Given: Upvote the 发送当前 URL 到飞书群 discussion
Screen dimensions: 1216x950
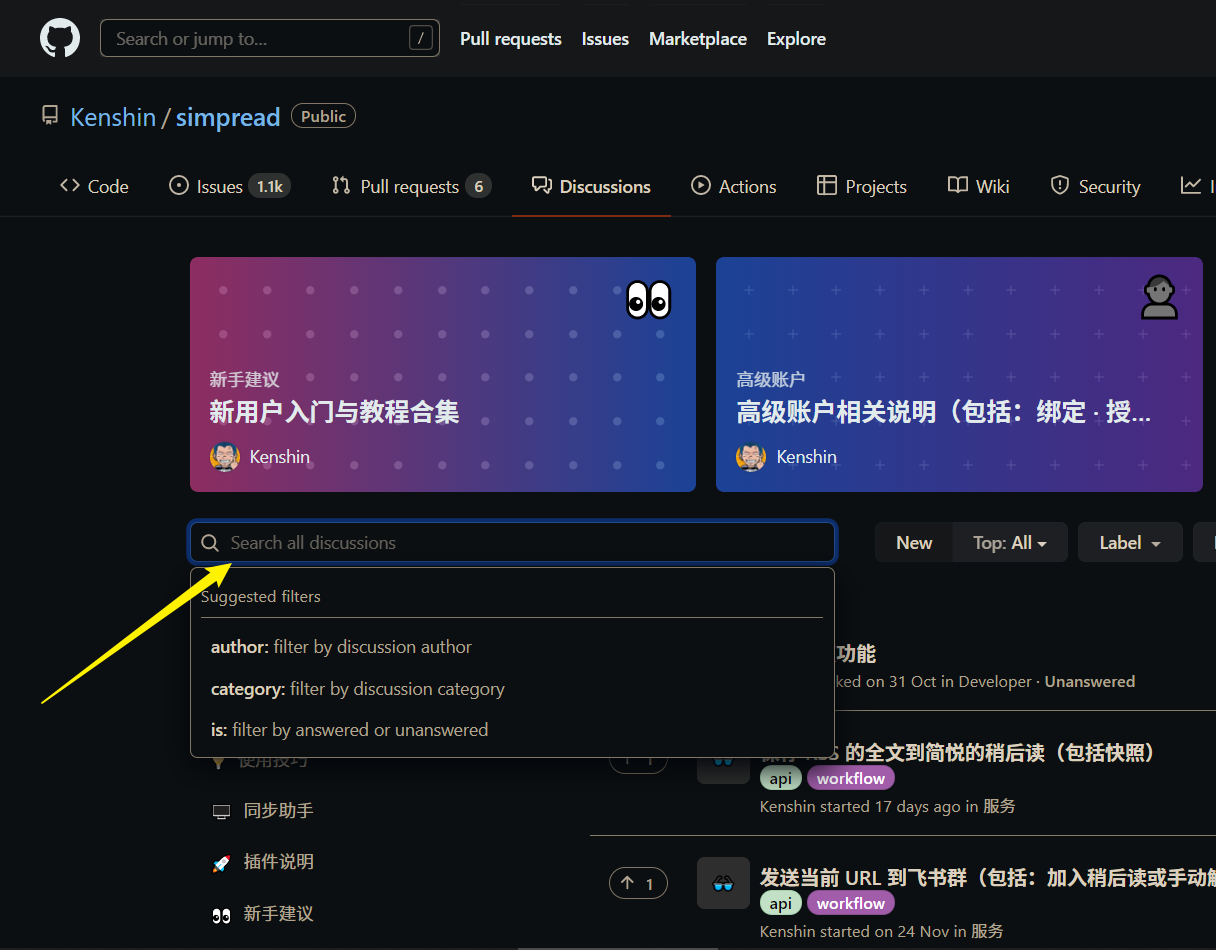Looking at the screenshot, I should [638, 883].
